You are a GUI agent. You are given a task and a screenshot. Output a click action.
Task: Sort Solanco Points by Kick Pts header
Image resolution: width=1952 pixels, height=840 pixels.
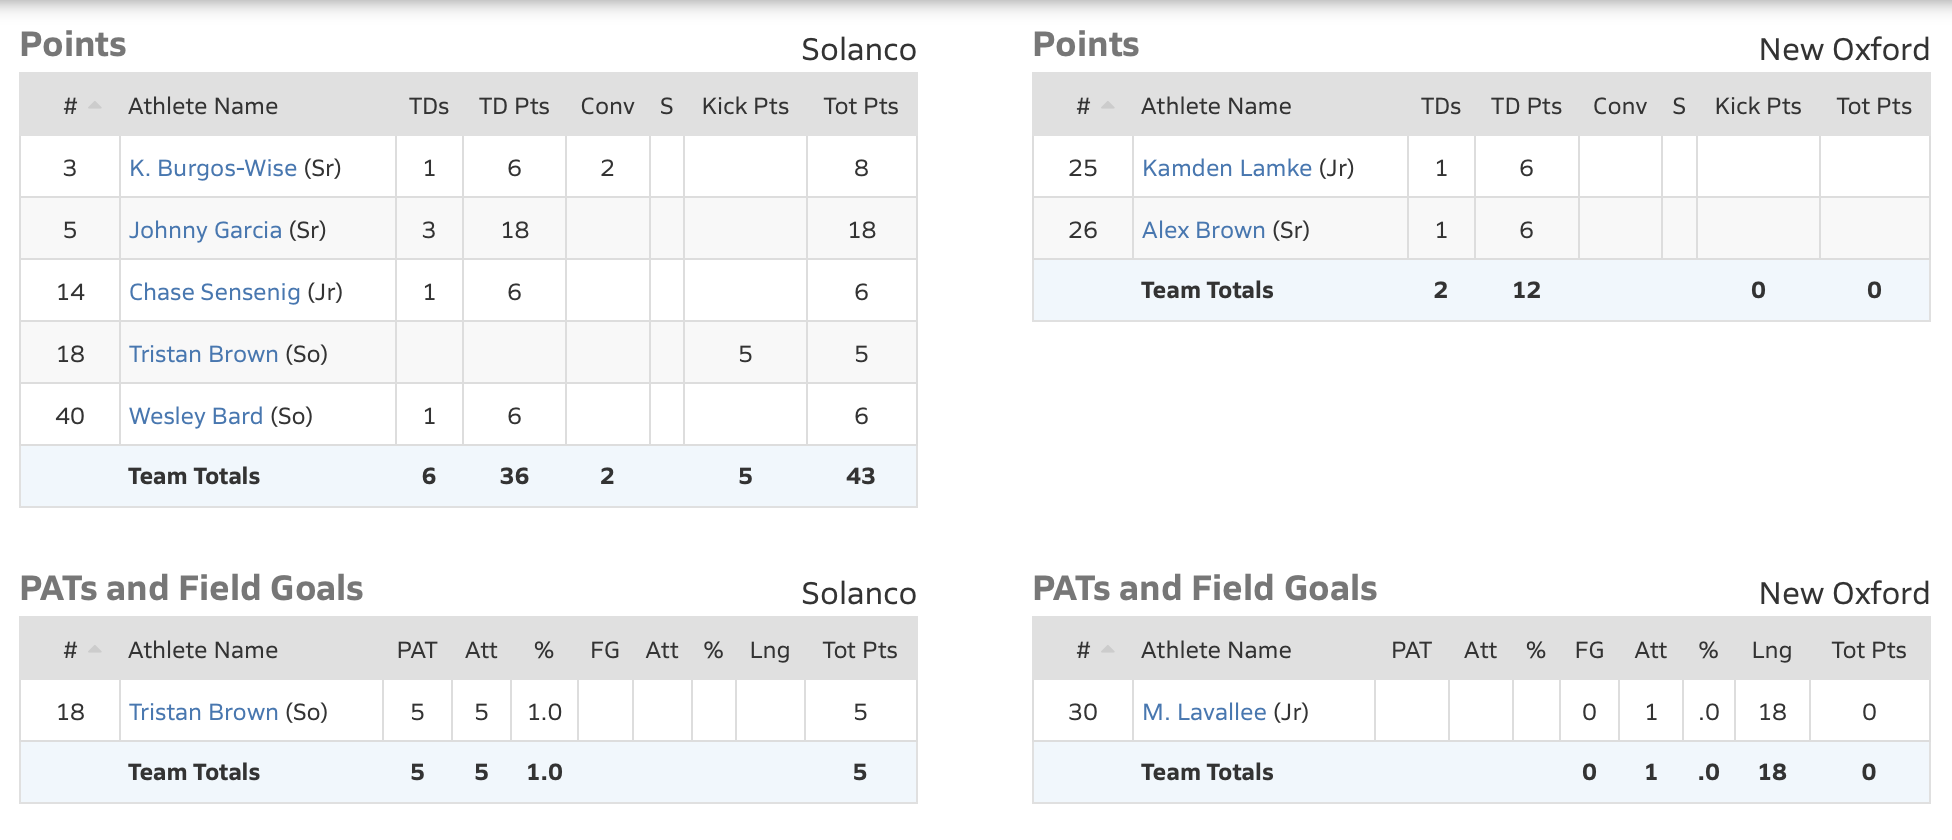tap(745, 106)
